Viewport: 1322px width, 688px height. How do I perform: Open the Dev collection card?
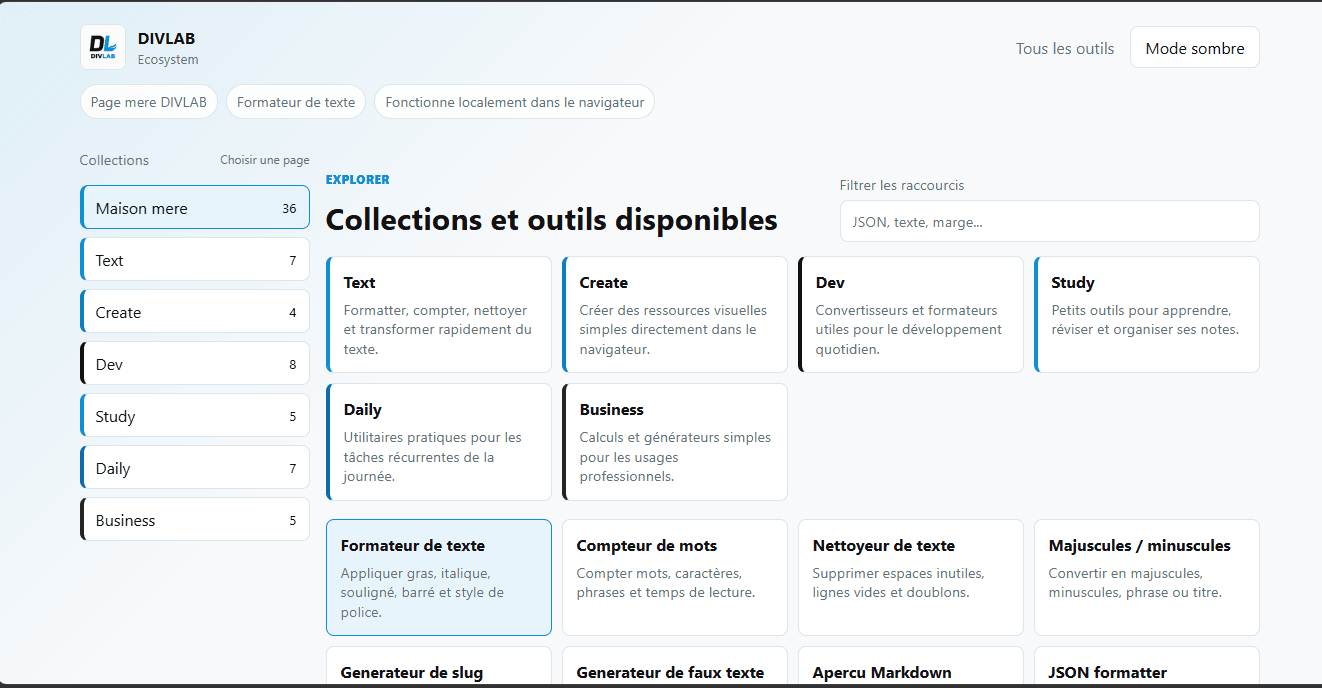pos(911,315)
